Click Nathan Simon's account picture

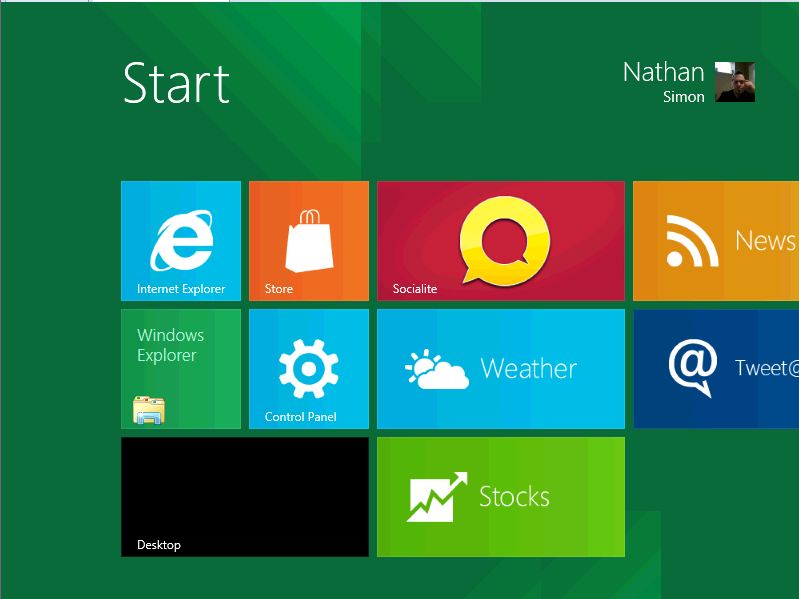(x=735, y=82)
